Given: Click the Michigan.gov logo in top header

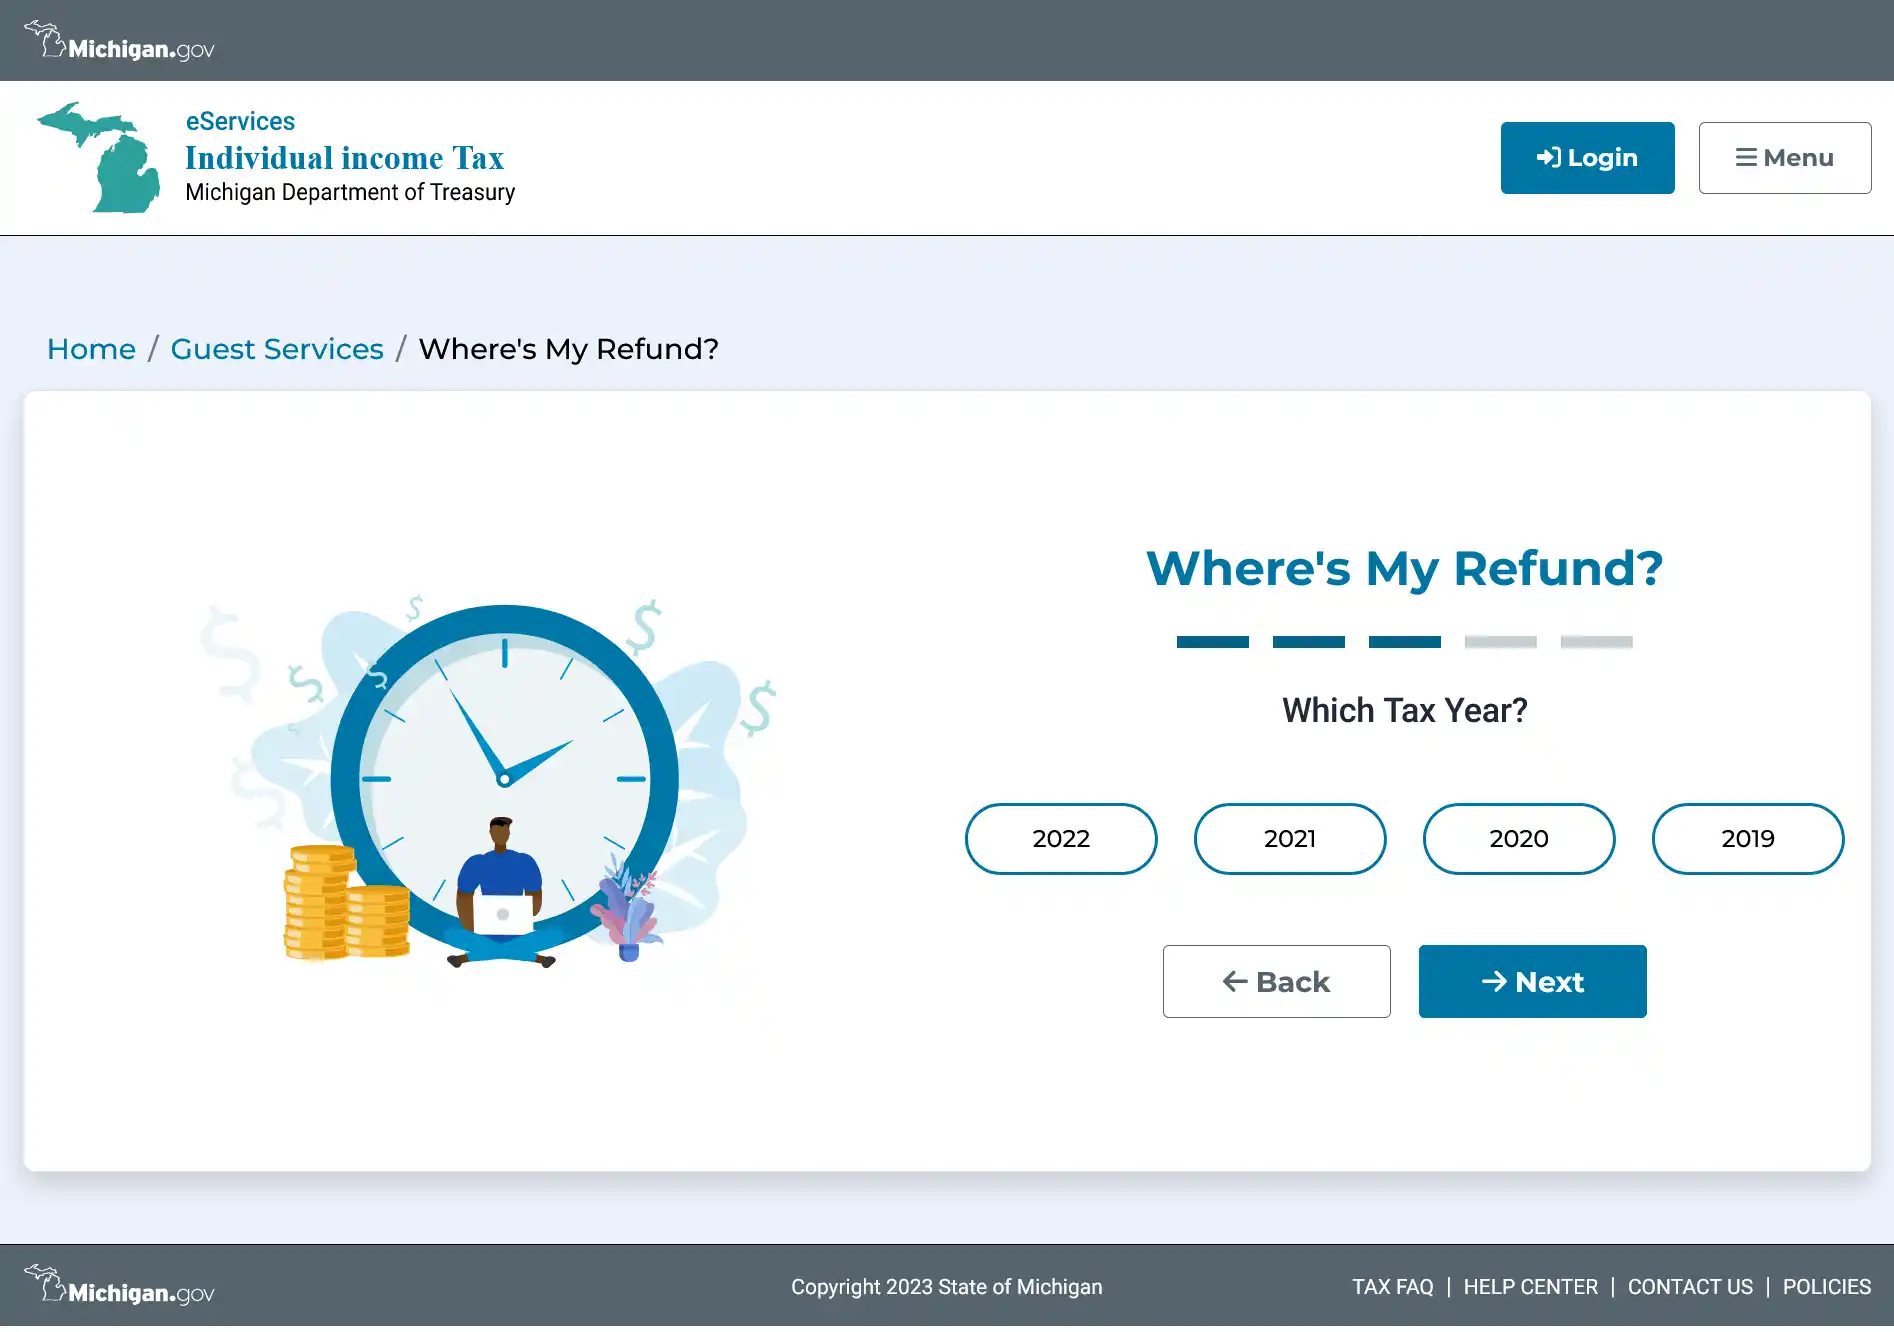Looking at the screenshot, I should click(119, 42).
